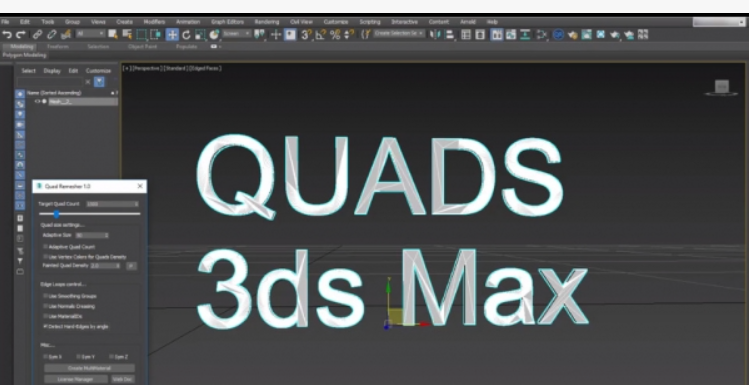
Task: Click the Target Quad Count slider handle
Action: (x=56, y=214)
